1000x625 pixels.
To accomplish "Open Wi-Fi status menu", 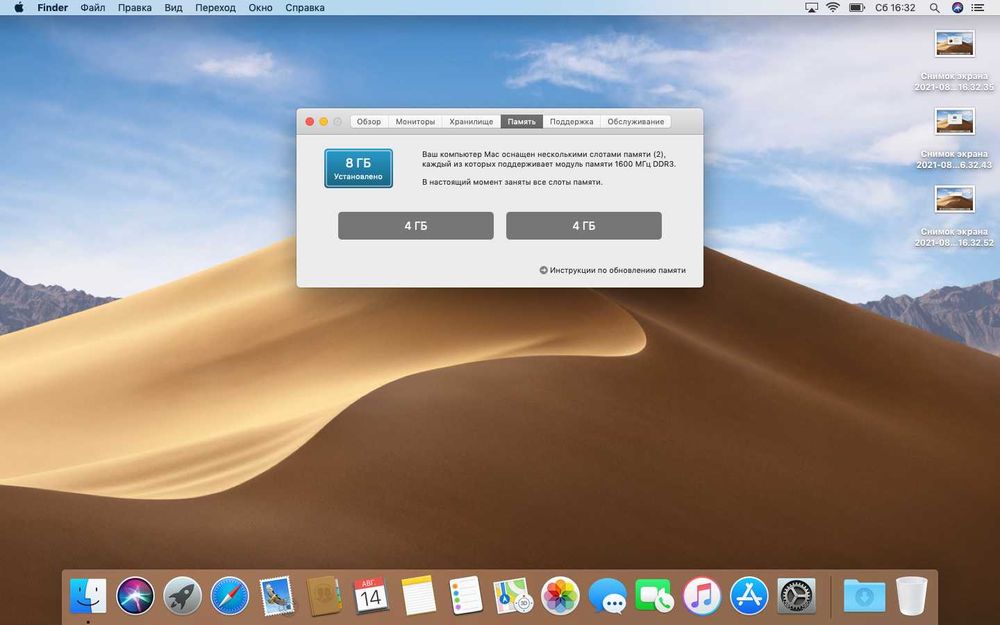I will pos(833,8).
